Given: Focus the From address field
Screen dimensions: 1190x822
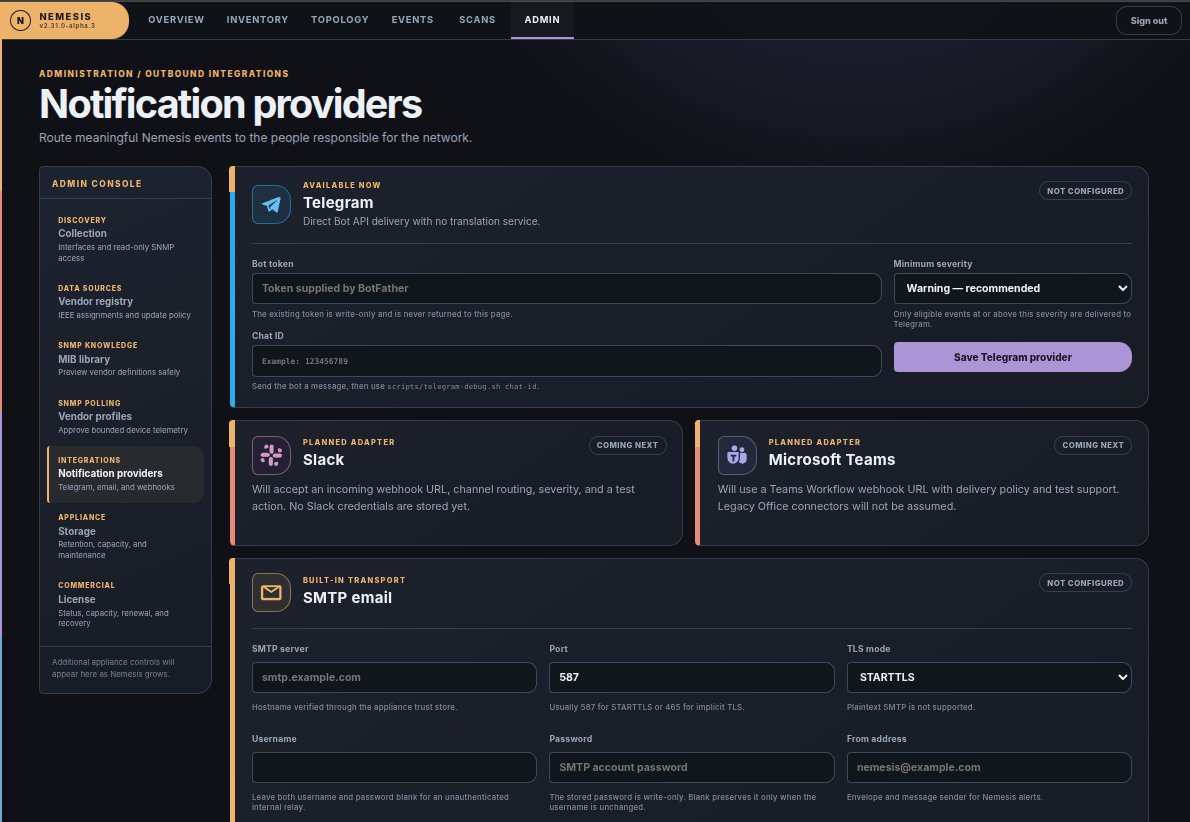Looking at the screenshot, I should pos(989,767).
